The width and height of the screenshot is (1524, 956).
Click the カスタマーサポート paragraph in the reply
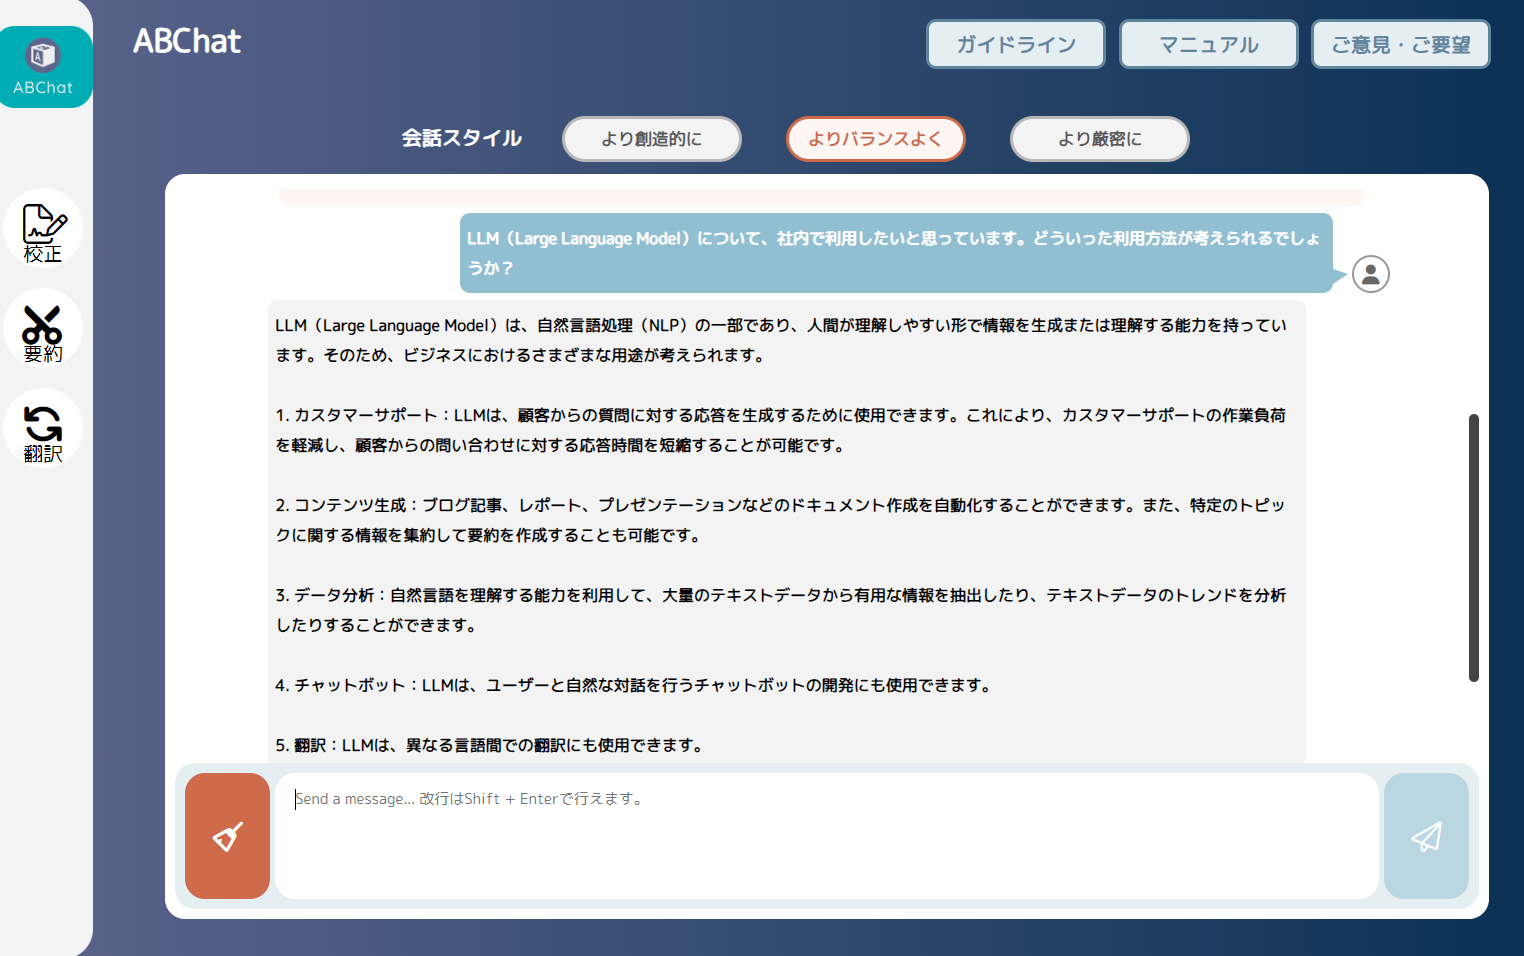pos(780,430)
